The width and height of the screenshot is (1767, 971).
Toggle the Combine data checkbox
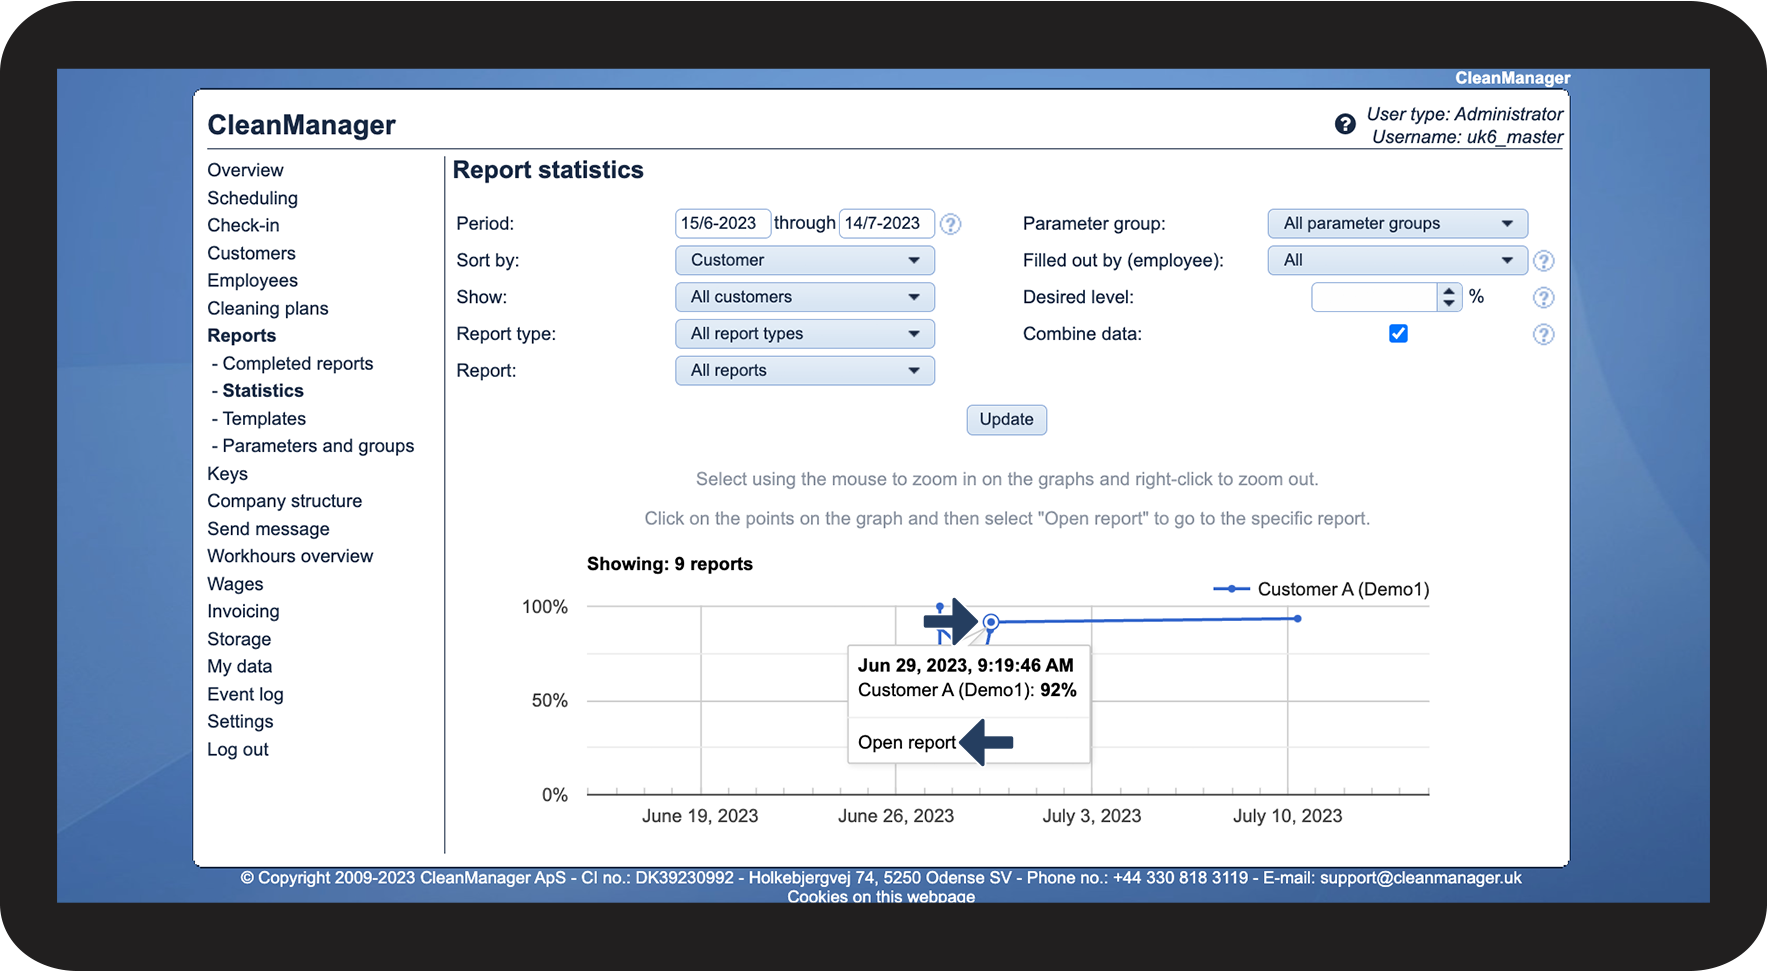[1398, 334]
